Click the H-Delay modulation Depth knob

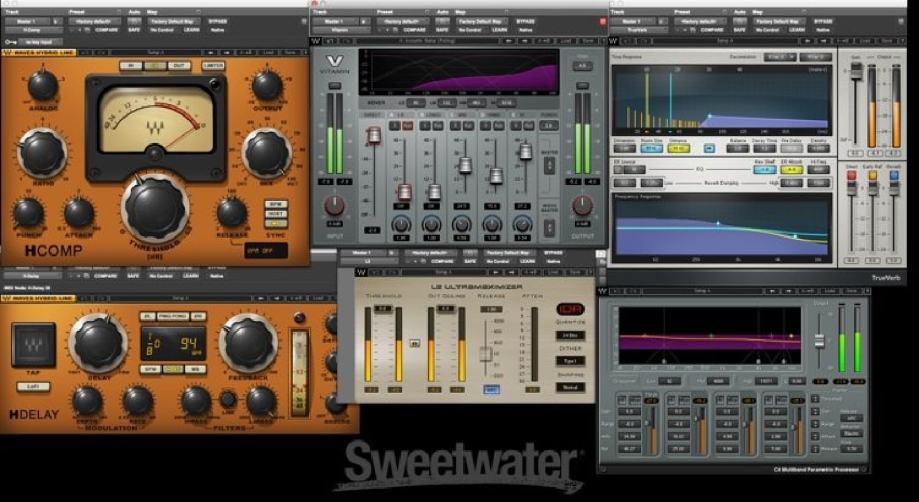(87, 401)
